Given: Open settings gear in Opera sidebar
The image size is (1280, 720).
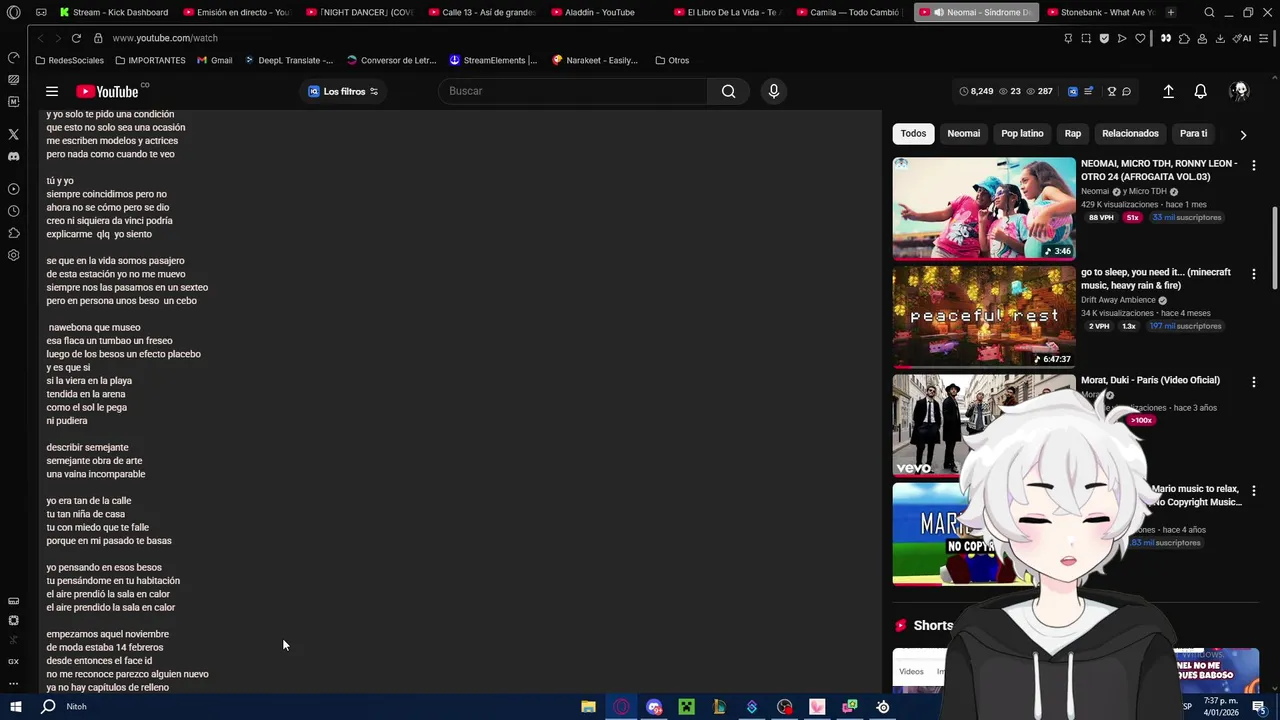Looking at the screenshot, I should pos(14,255).
